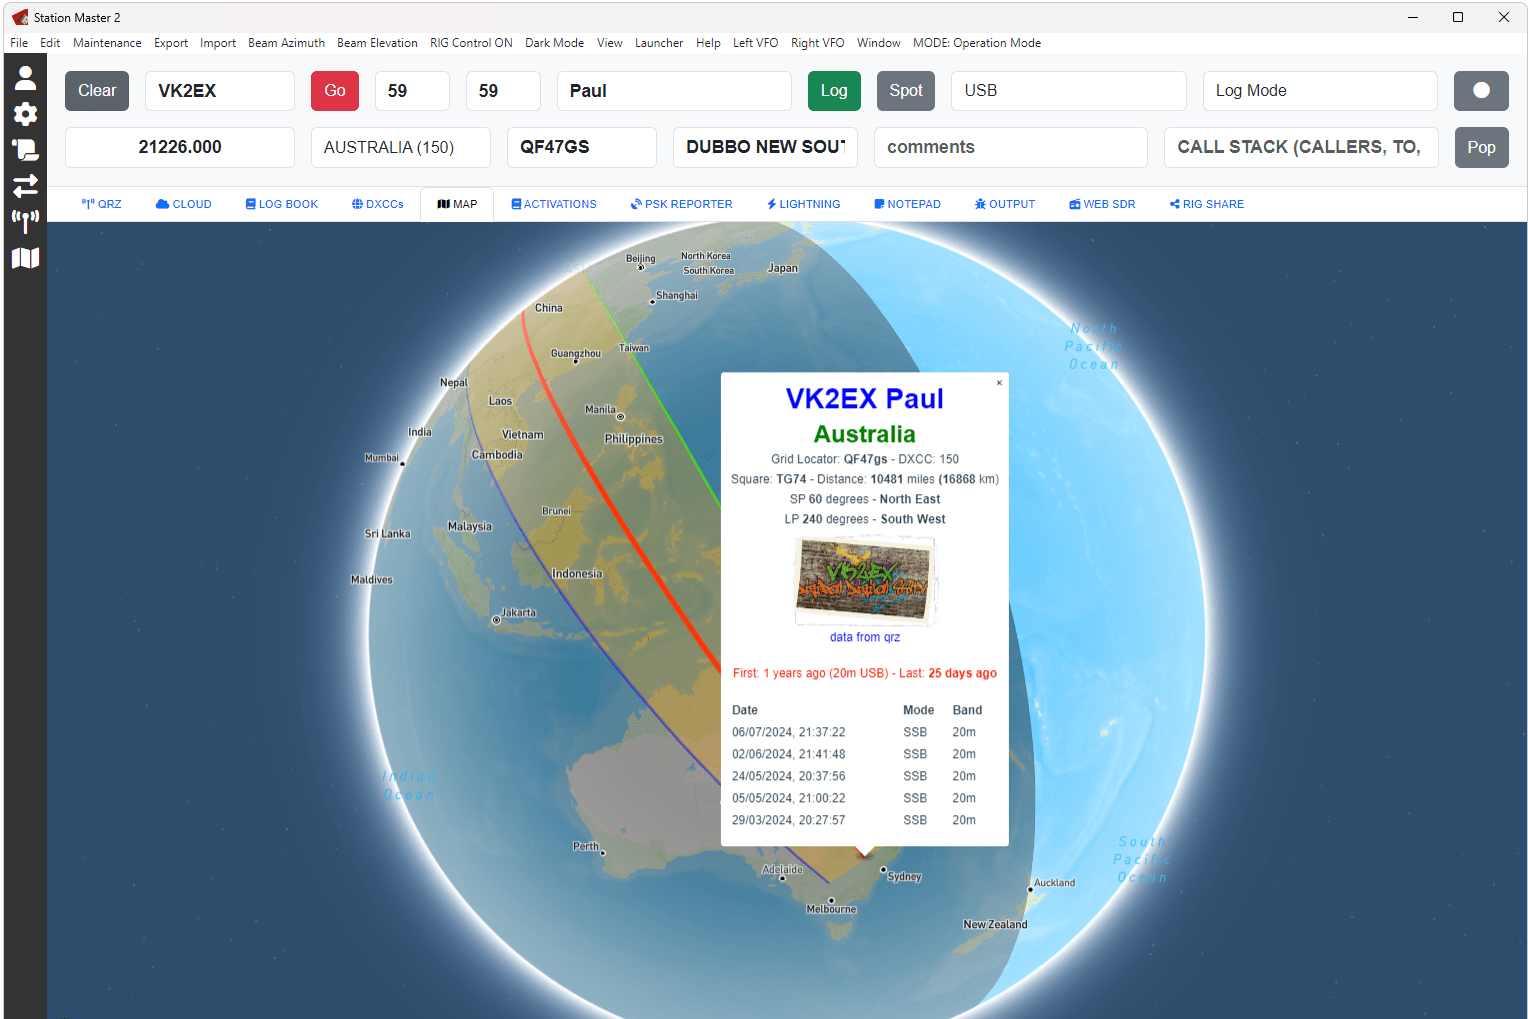This screenshot has width=1528, height=1019.
Task: Toggle Dark Mode from the menu bar
Action: (x=554, y=43)
